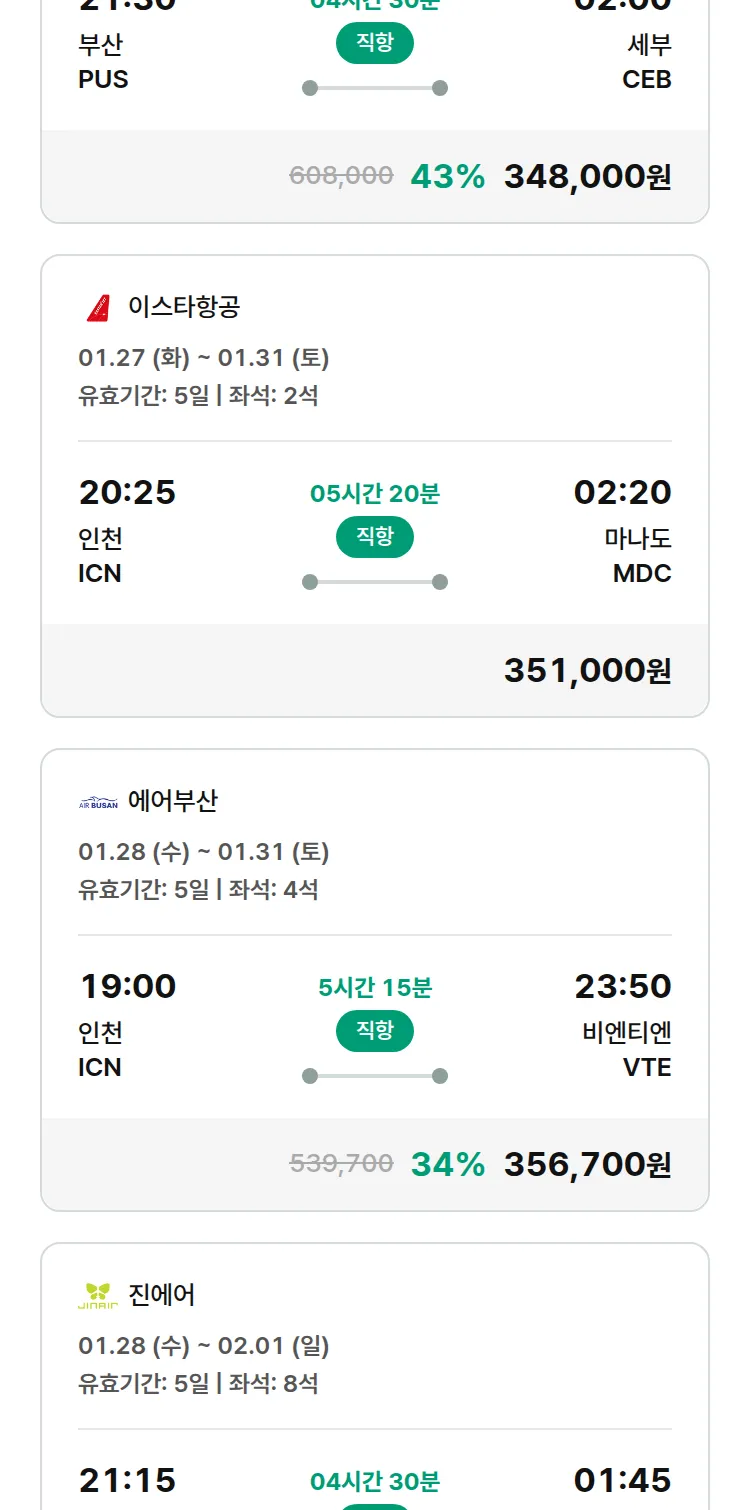The image size is (750, 1510).
Task: Click the 23:50 Vientiane arrival time
Action: pyautogui.click(x=622, y=987)
